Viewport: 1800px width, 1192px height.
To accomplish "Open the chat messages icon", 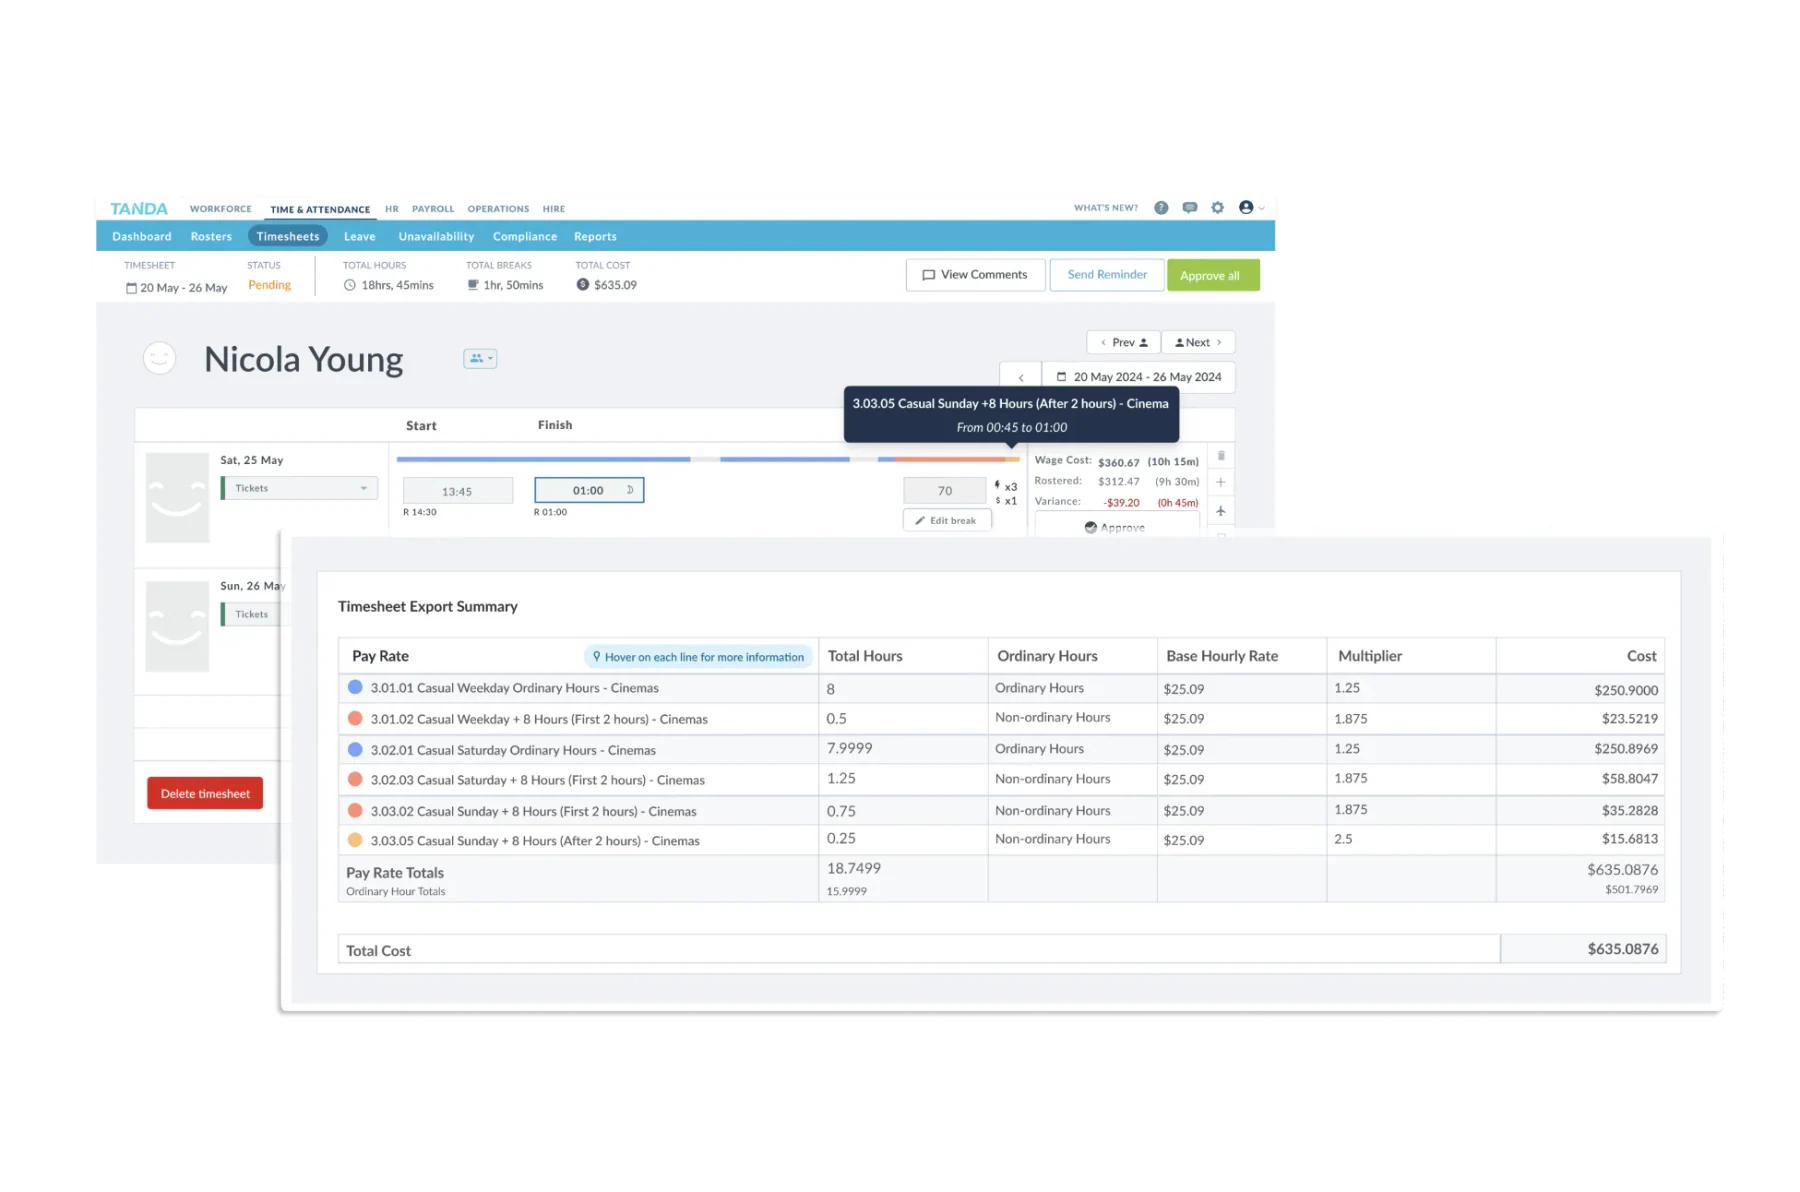I will tap(1190, 208).
